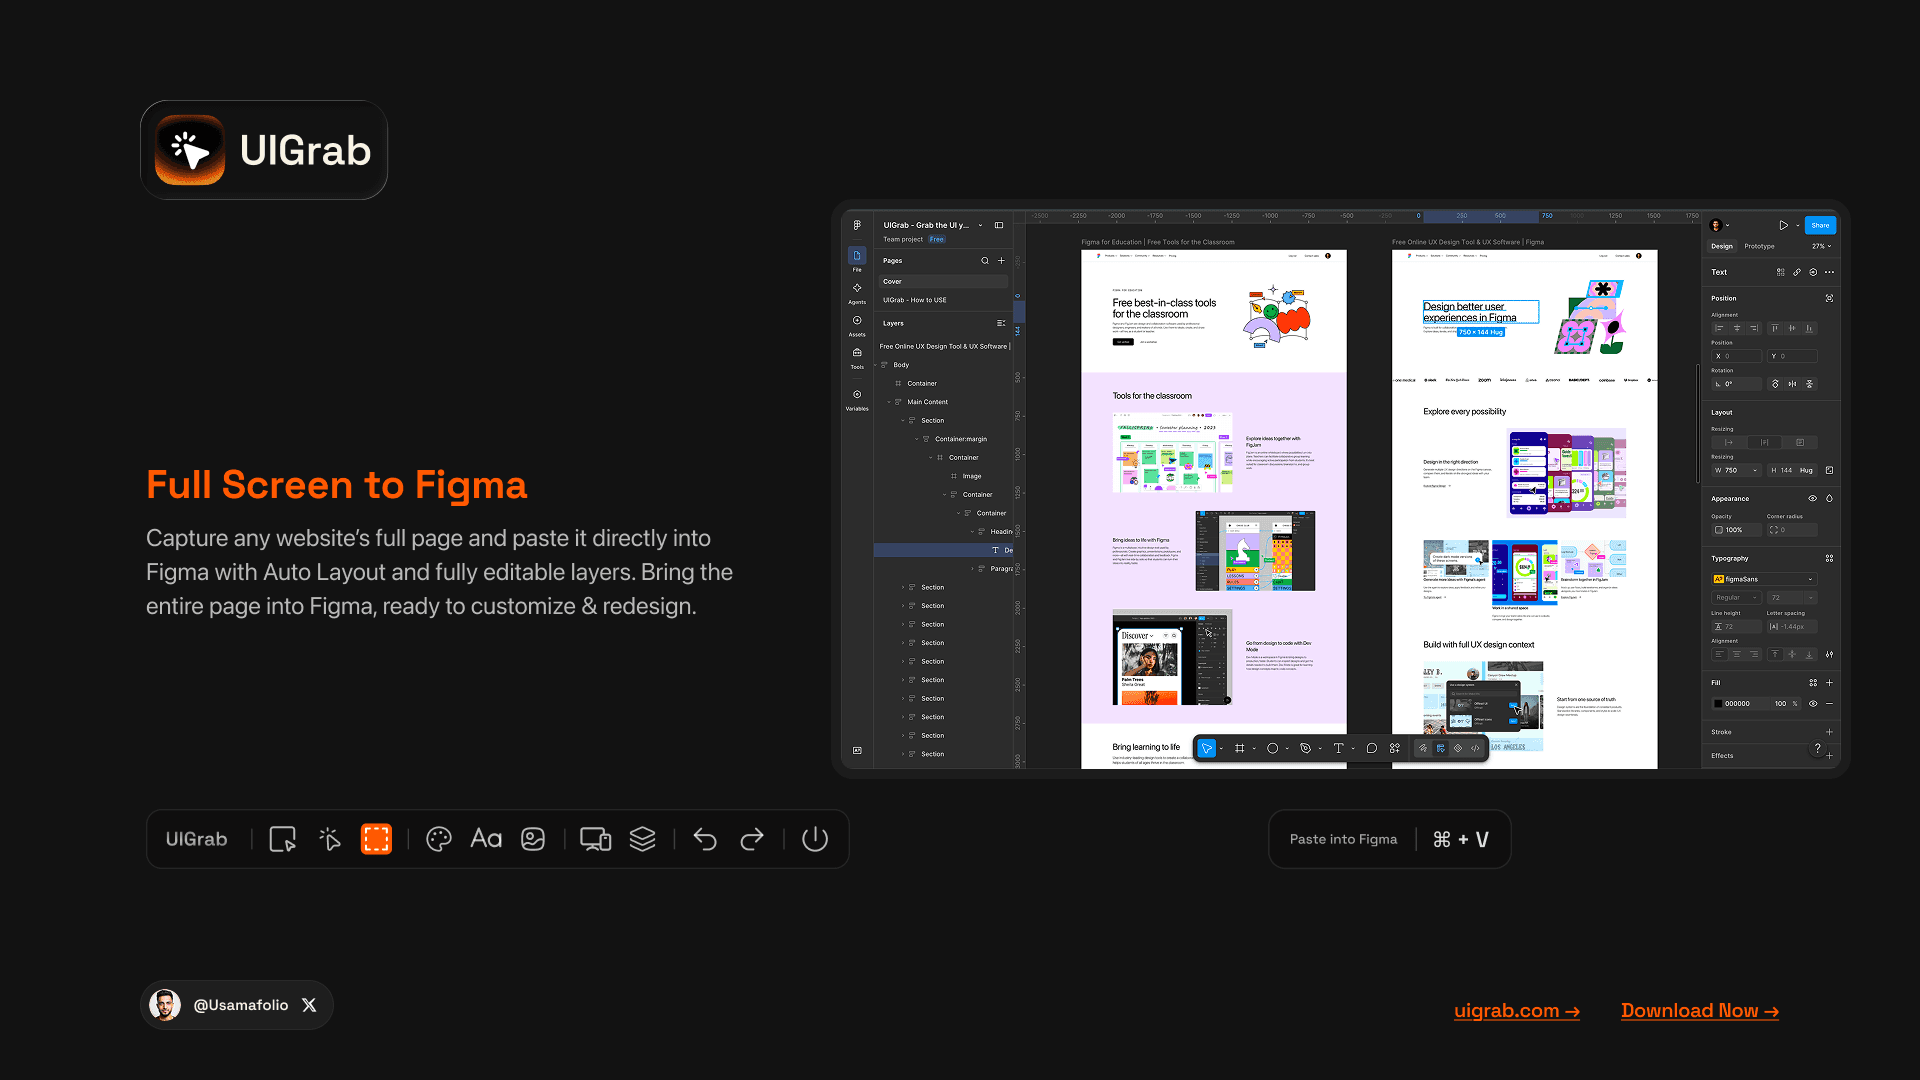Screen dimensions: 1920x1080
Task: Select the Frame tool in Figma toolbar
Action: pos(1240,748)
